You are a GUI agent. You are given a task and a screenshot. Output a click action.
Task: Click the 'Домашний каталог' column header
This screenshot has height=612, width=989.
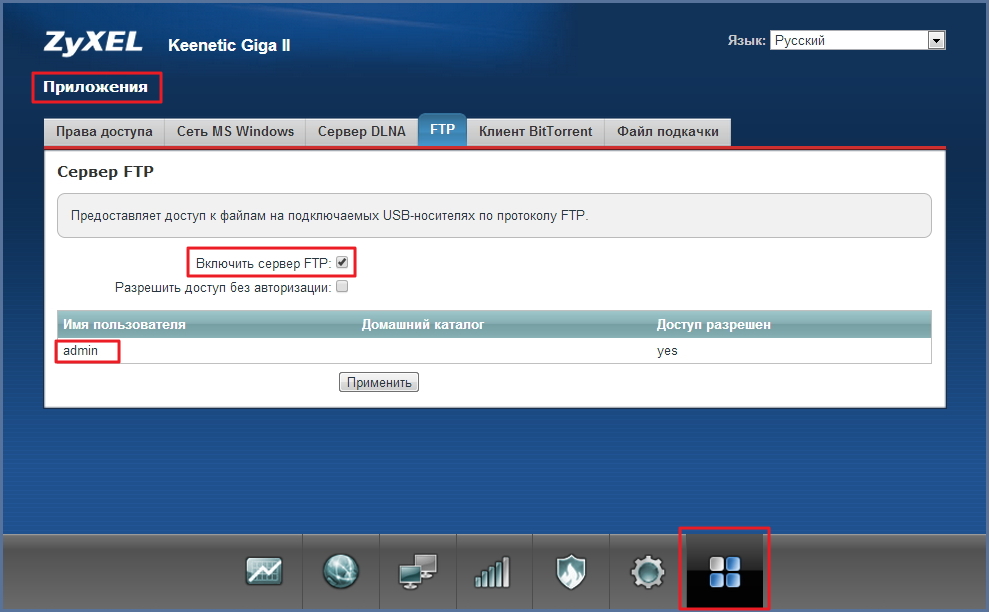coord(422,325)
